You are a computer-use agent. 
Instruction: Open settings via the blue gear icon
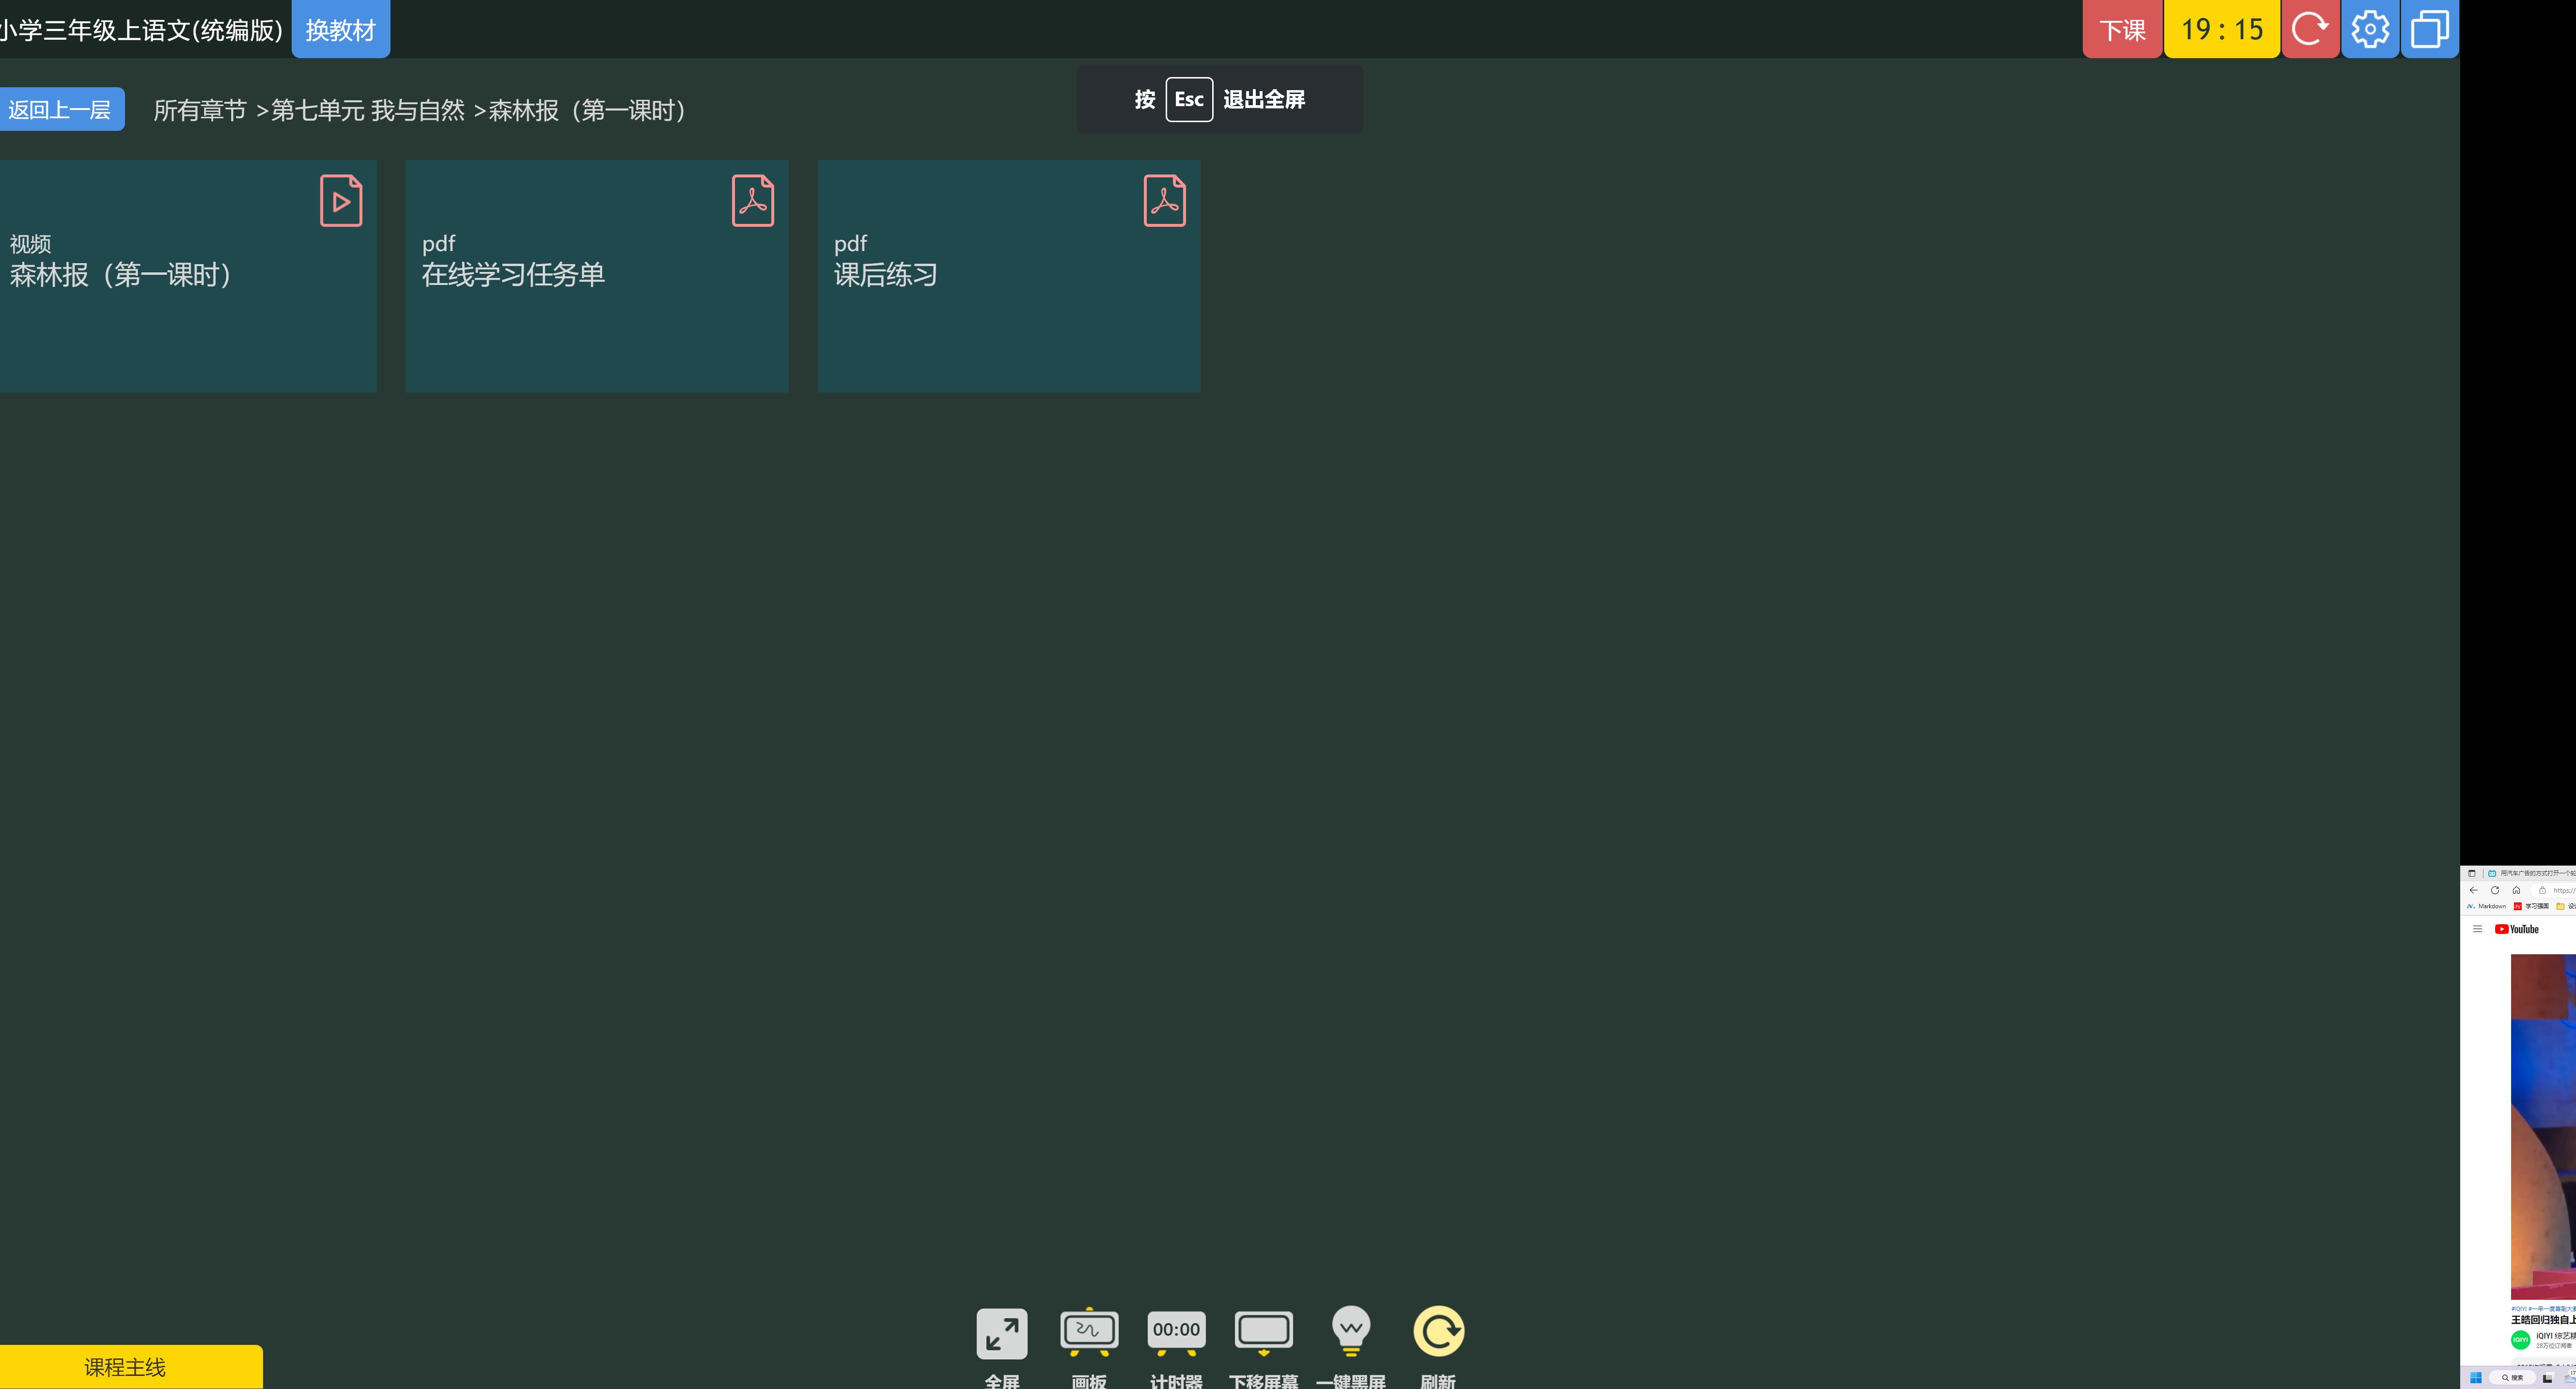click(2370, 29)
